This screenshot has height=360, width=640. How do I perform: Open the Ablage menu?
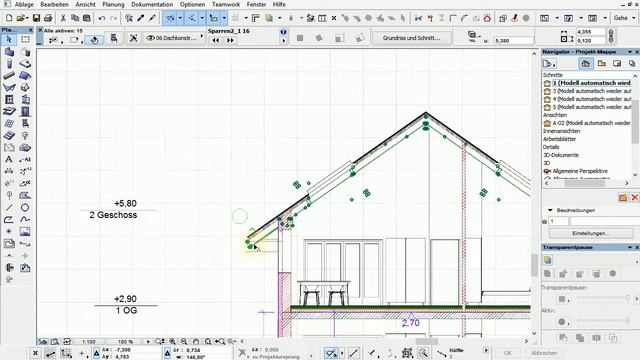click(x=24, y=4)
